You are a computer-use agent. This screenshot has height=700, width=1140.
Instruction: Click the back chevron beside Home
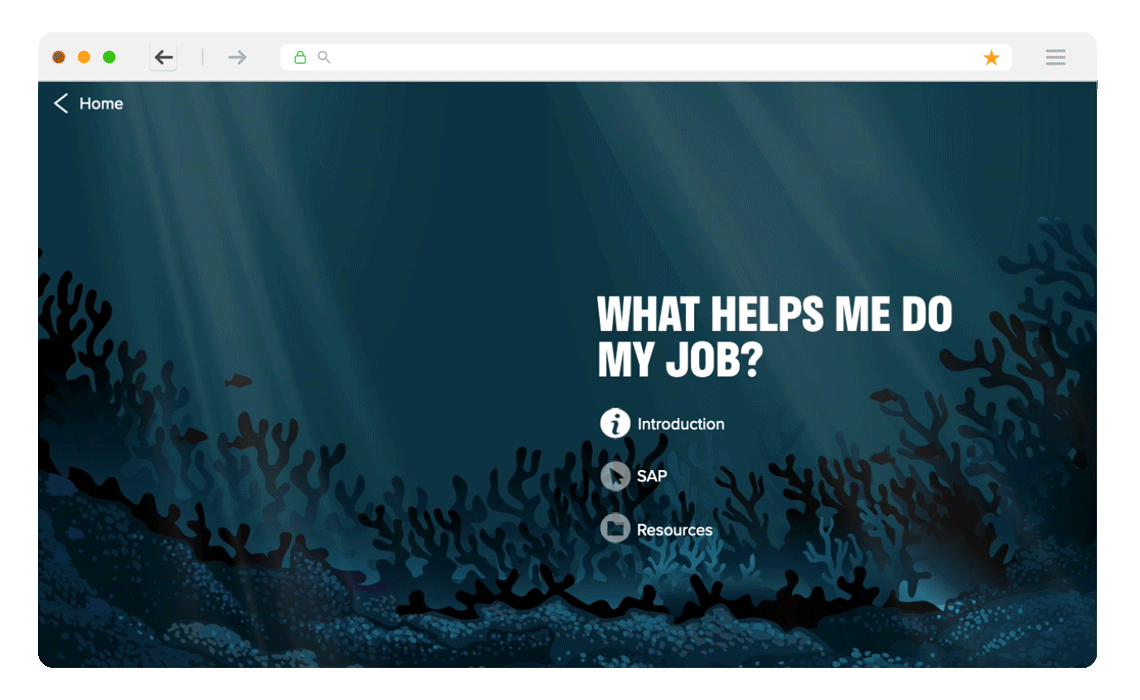pos(61,104)
